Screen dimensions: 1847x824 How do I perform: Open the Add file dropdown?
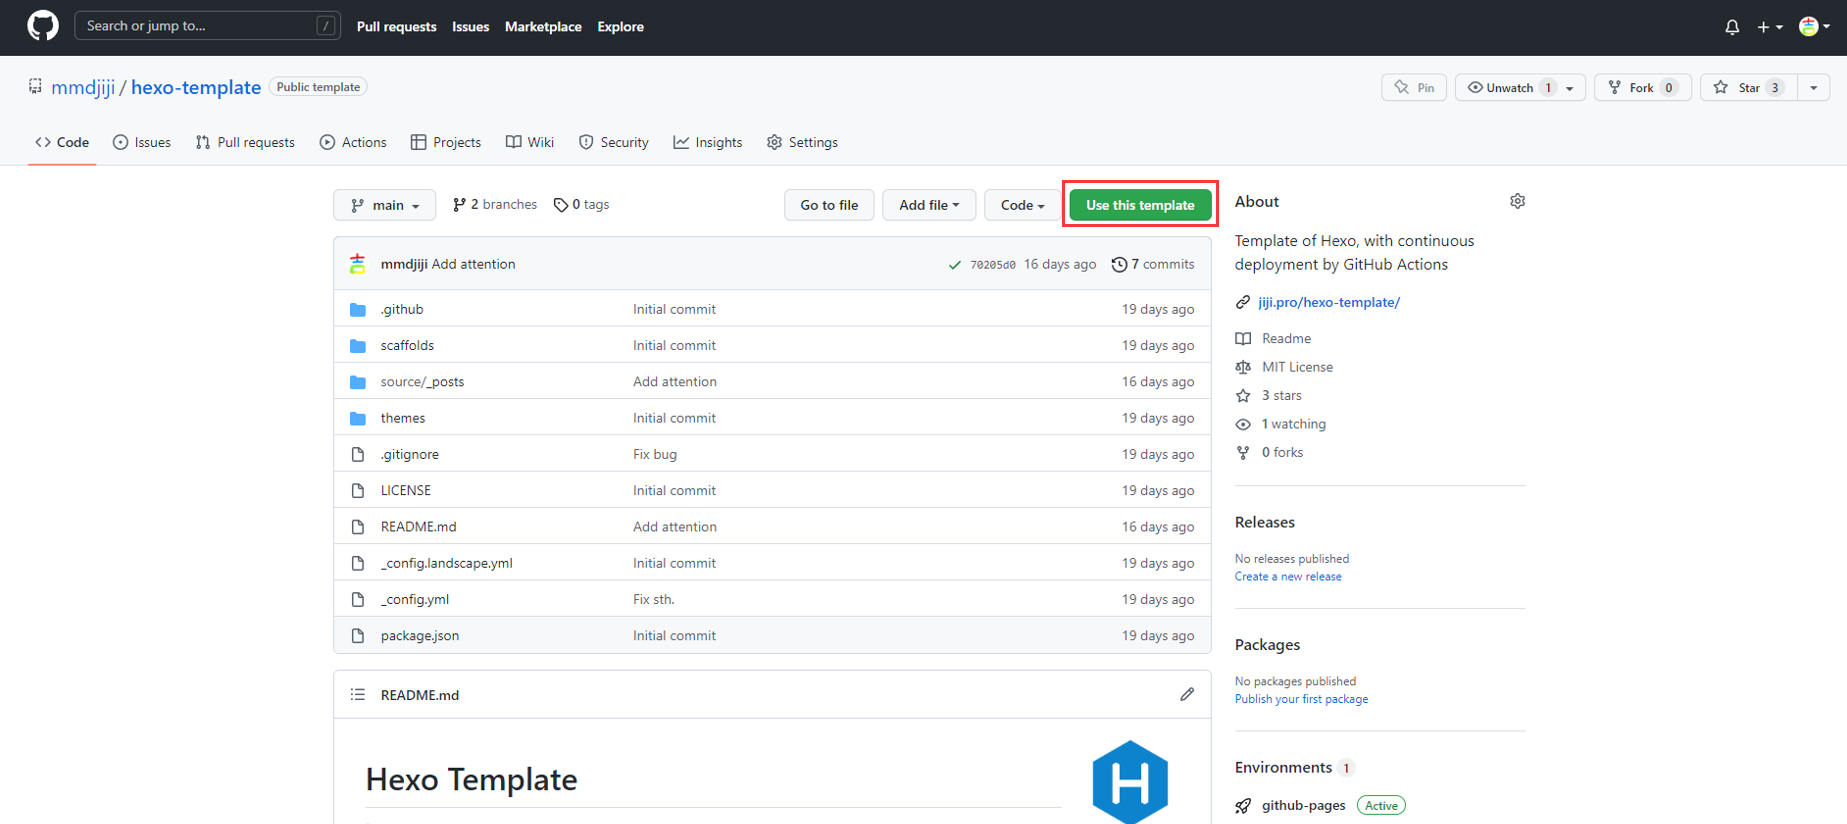(929, 205)
